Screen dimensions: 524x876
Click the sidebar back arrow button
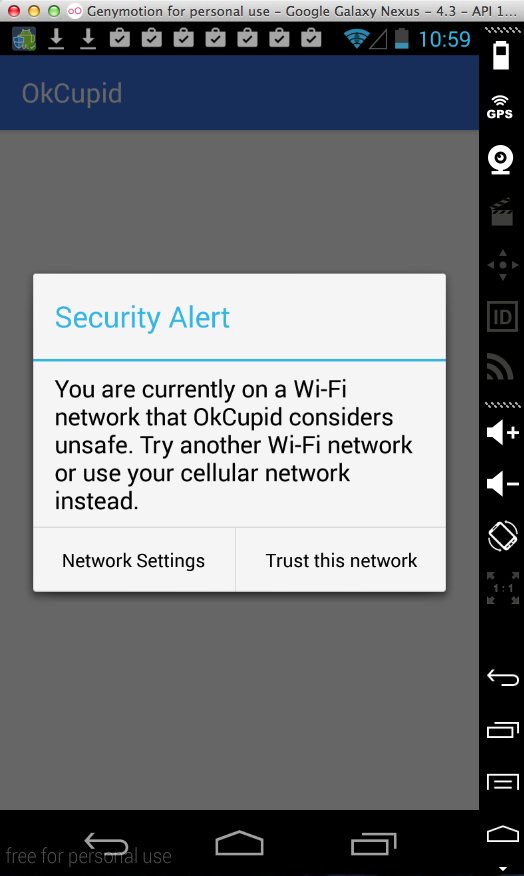tap(503, 678)
